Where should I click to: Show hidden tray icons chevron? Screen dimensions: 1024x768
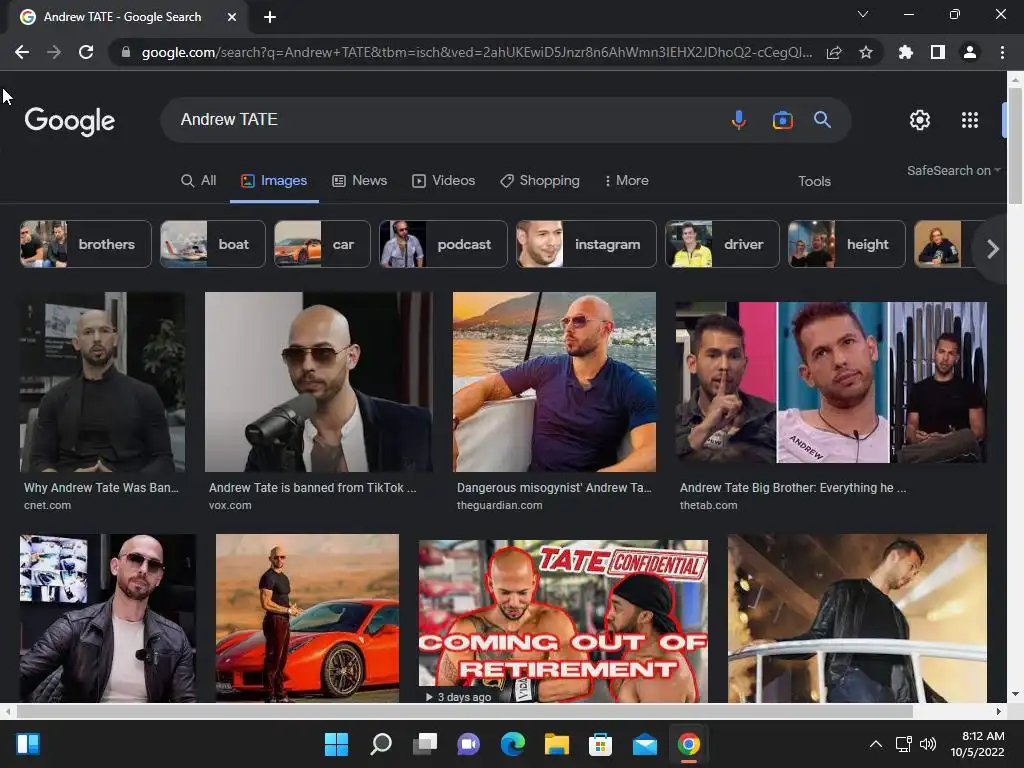(876, 744)
